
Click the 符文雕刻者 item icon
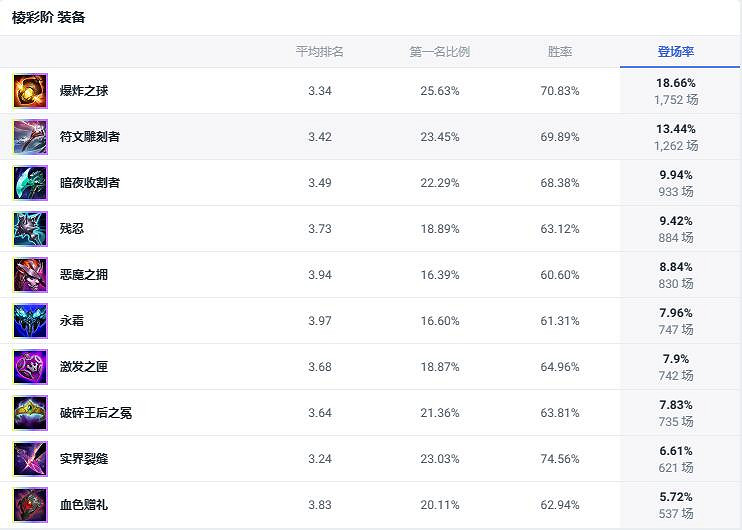pos(30,137)
